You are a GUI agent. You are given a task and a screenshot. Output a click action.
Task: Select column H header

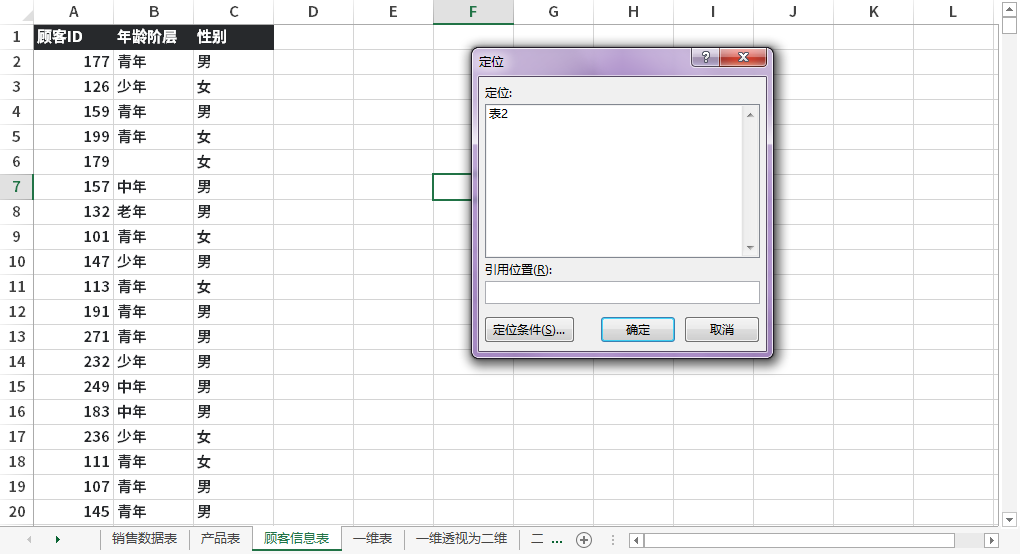pyautogui.click(x=633, y=12)
